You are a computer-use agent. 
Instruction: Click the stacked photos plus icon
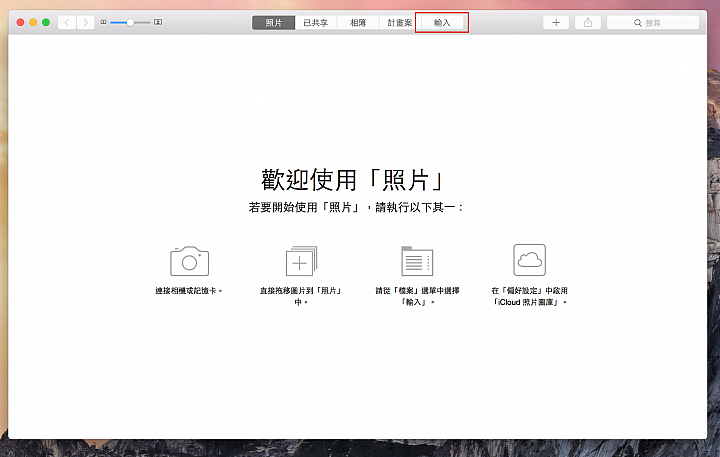pos(301,261)
